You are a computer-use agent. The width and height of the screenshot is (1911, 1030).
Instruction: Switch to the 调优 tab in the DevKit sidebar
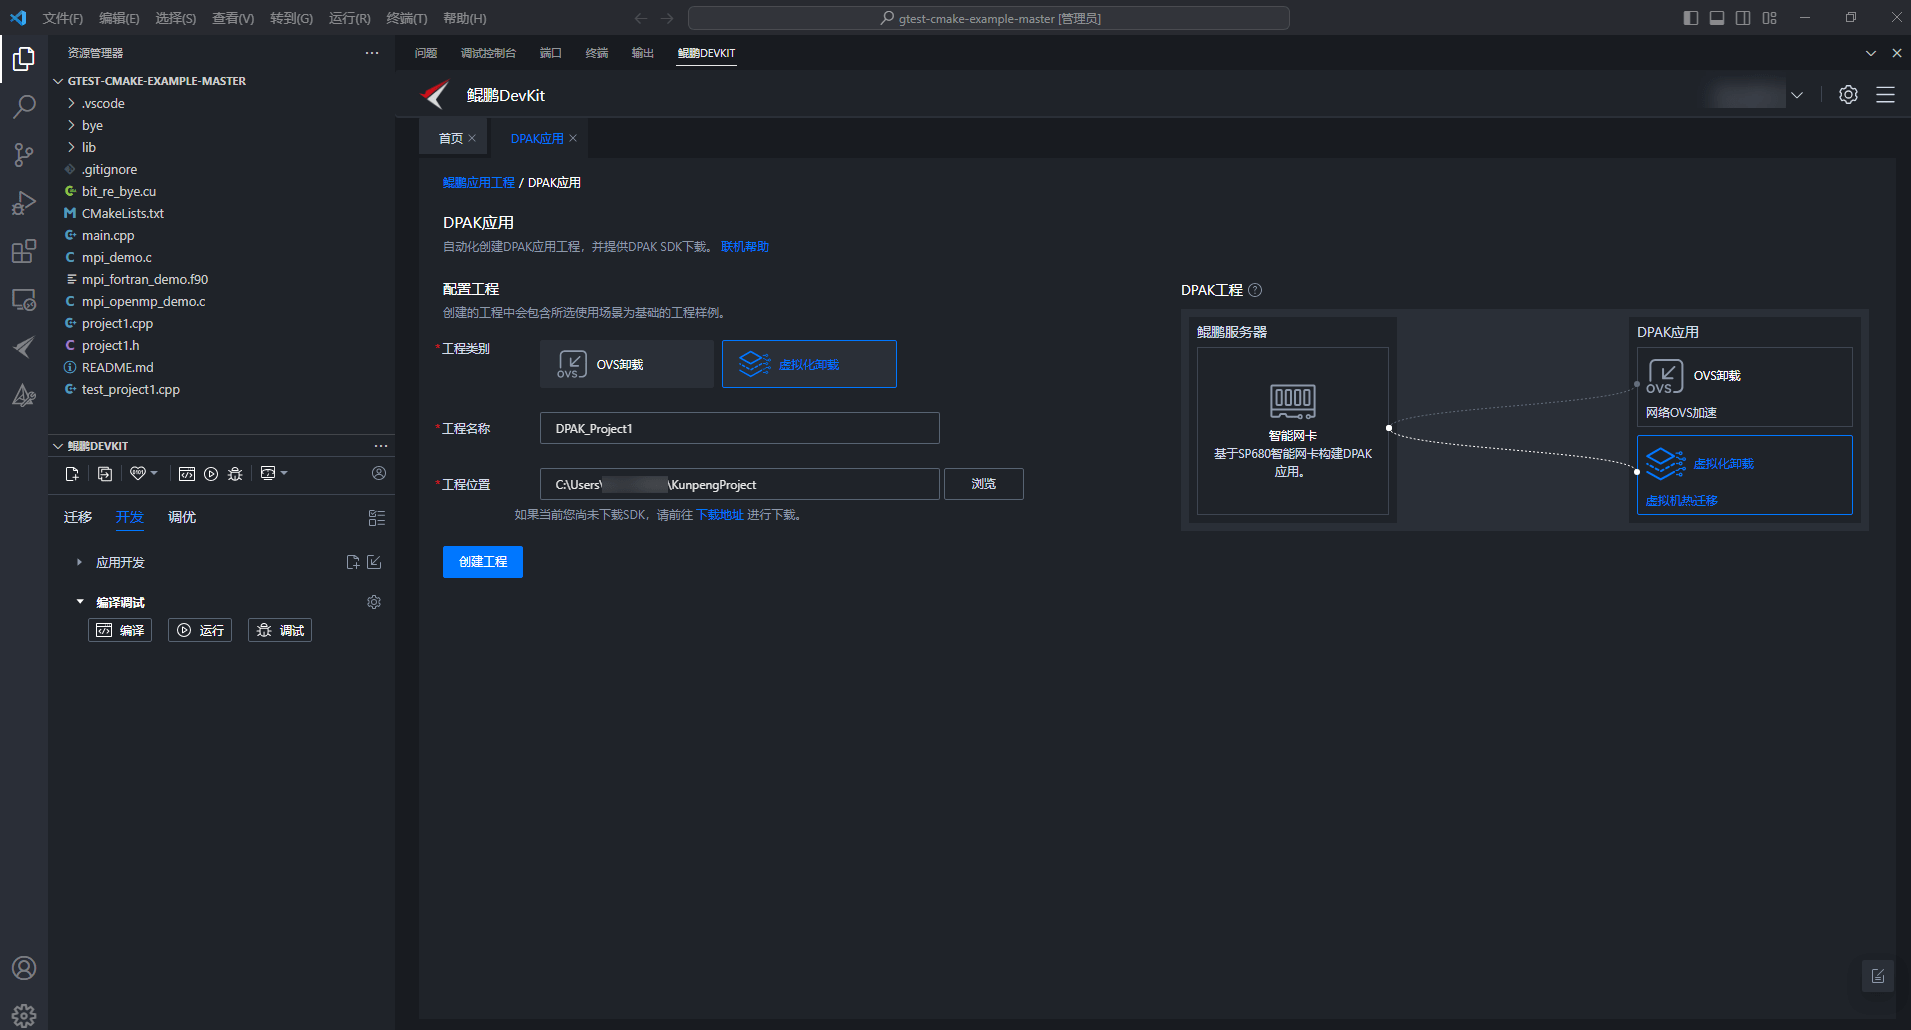[182, 517]
